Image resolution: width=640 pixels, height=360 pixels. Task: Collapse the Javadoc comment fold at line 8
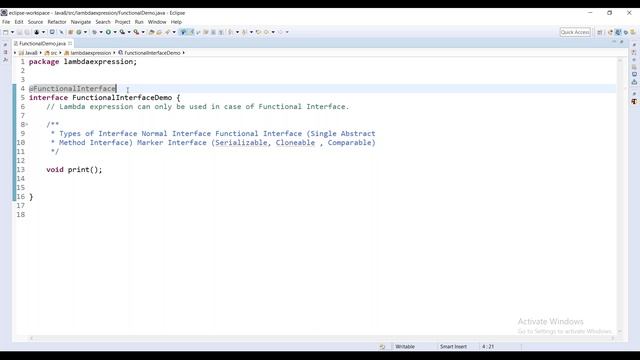[x=27, y=124]
